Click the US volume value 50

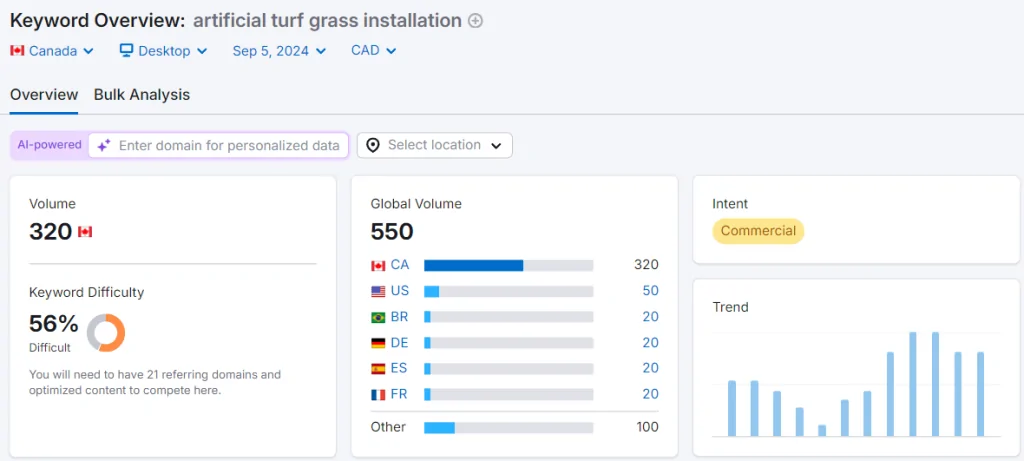click(650, 291)
